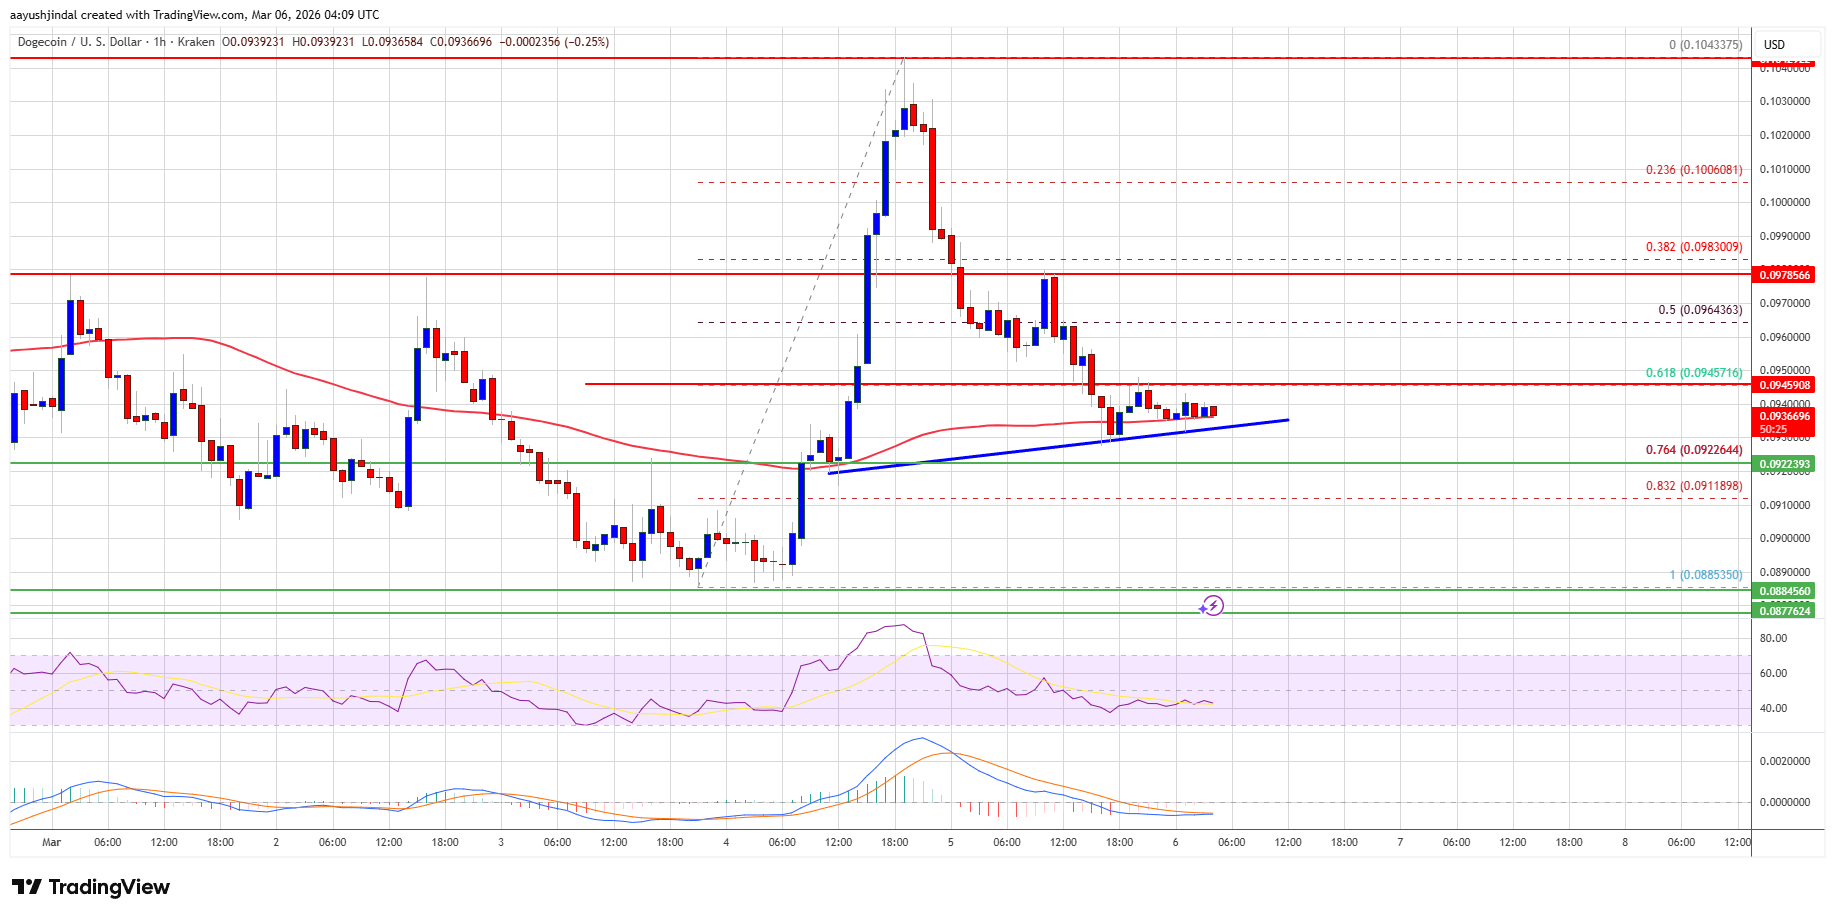
Task: Open the USD currency selector
Action: point(1774,45)
